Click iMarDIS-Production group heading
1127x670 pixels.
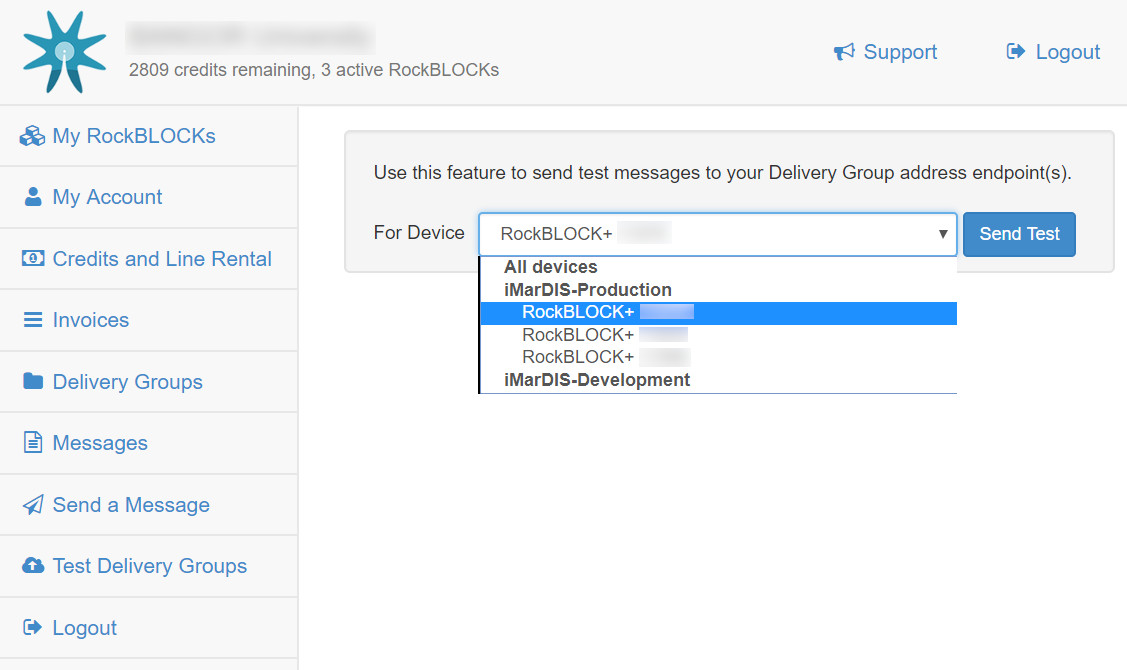coord(588,290)
